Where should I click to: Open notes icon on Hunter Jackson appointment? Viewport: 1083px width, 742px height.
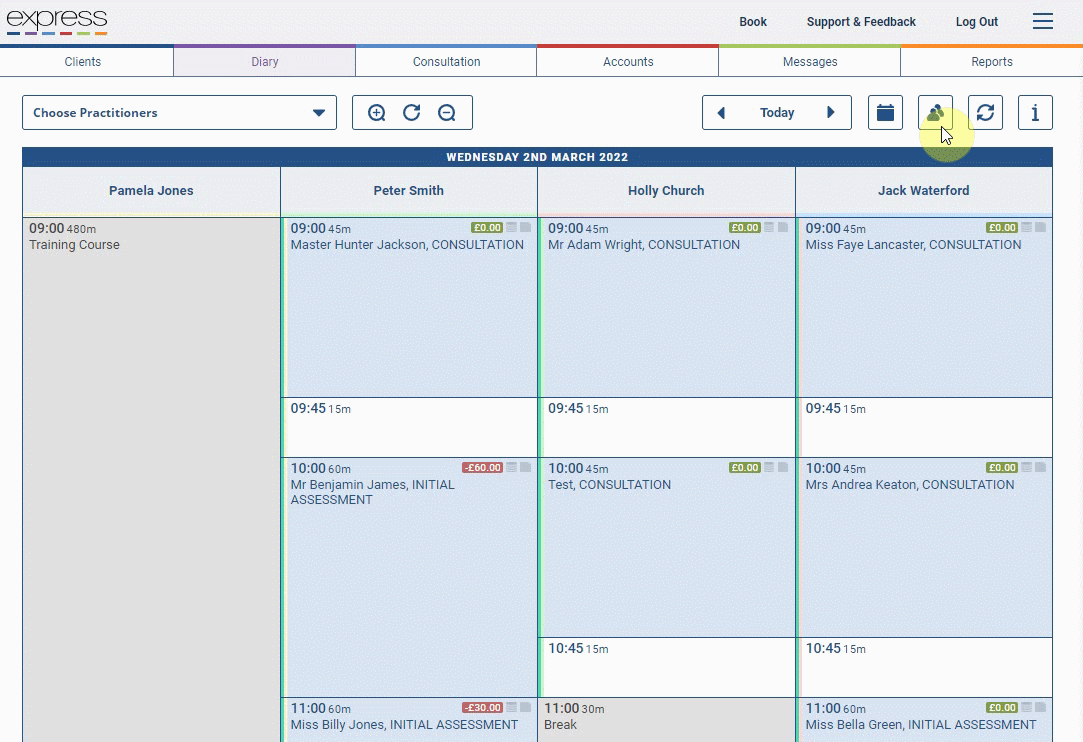512,227
